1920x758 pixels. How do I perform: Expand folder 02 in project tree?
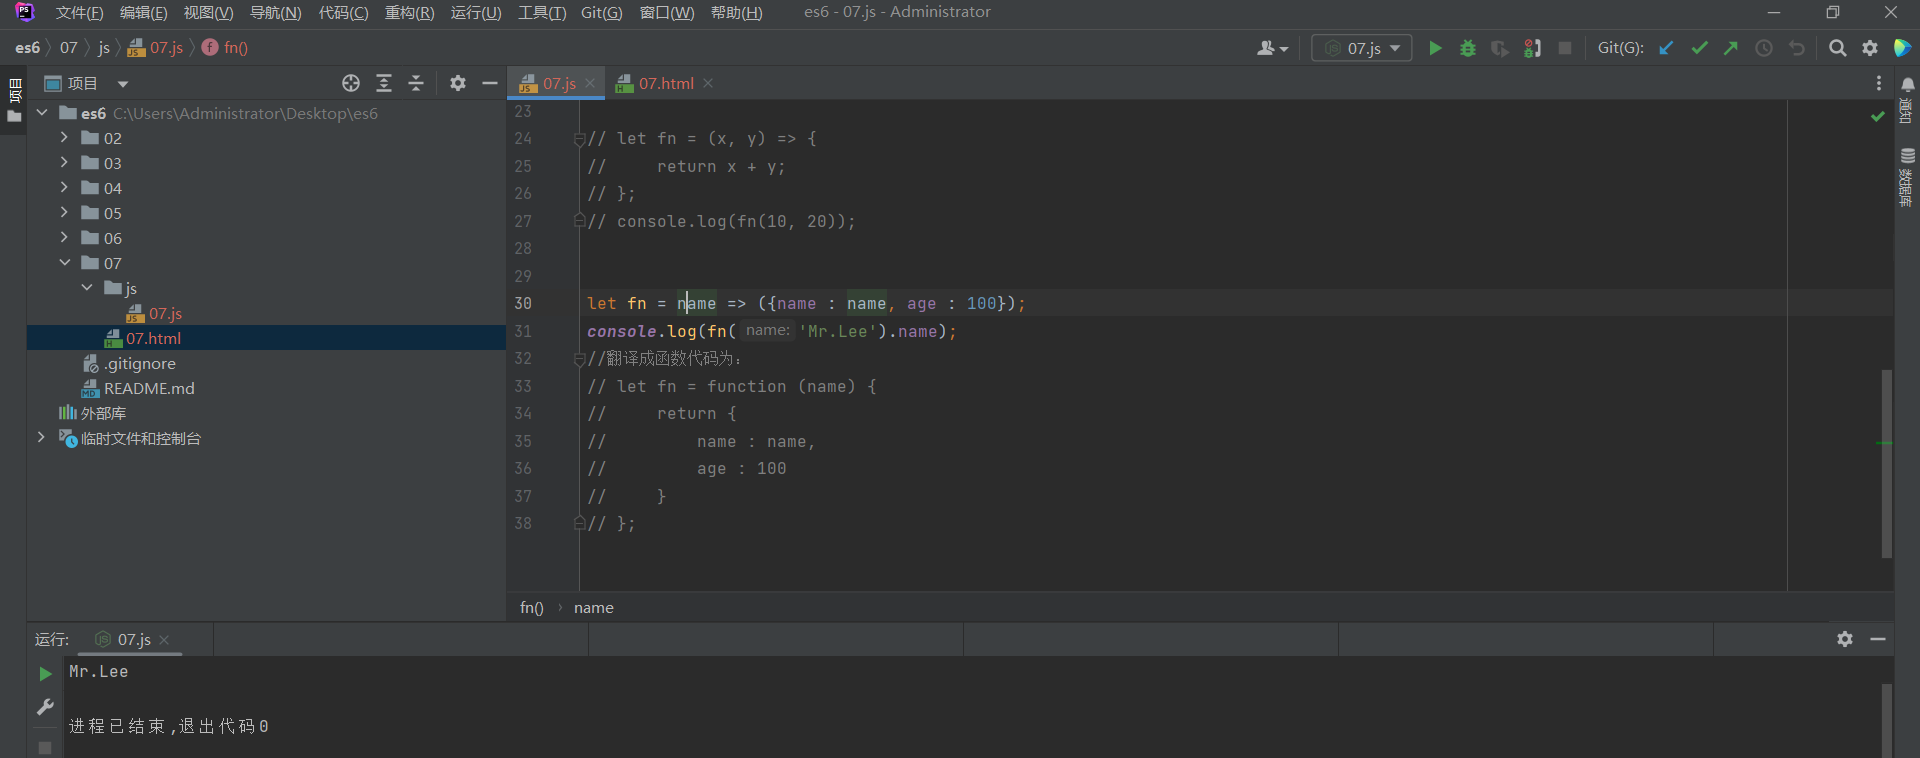point(64,138)
